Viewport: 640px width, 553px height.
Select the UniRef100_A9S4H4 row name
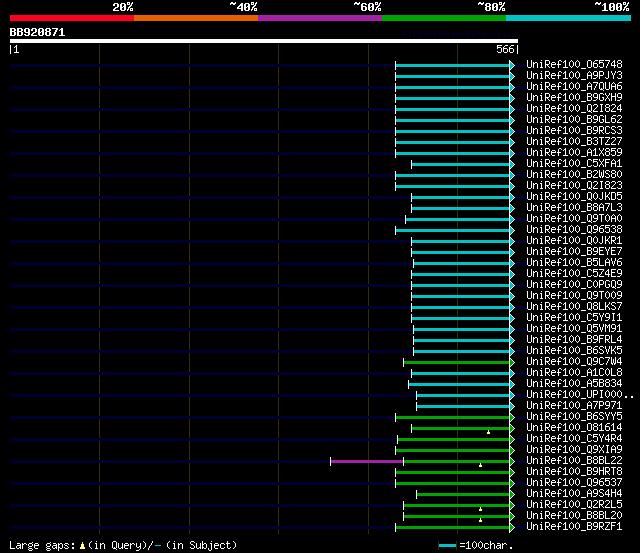(x=574, y=494)
